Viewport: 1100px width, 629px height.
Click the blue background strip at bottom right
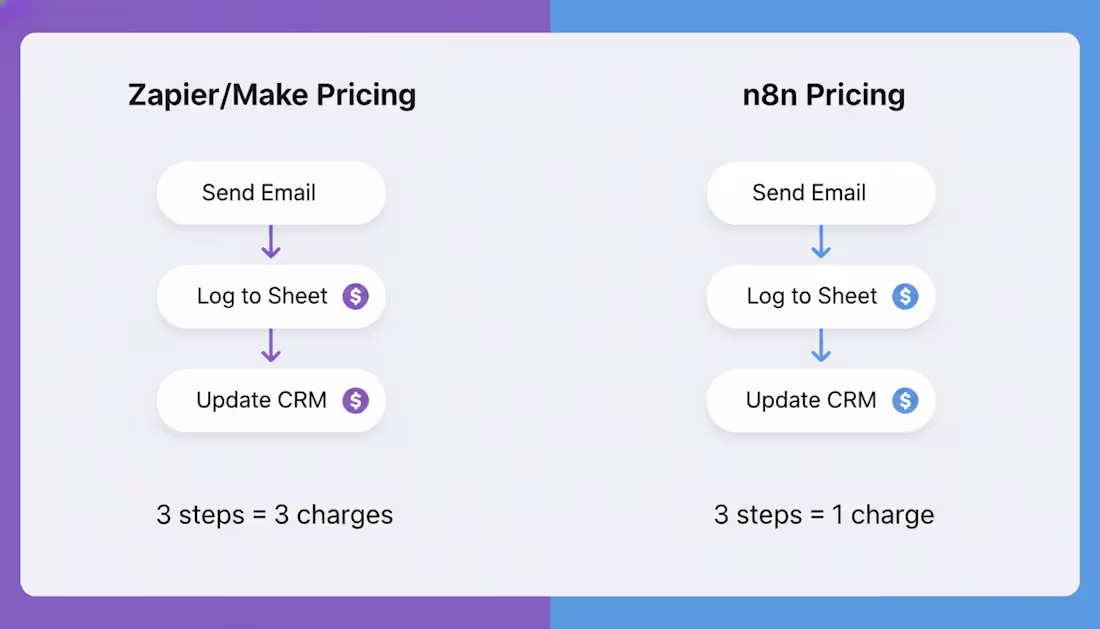825,613
